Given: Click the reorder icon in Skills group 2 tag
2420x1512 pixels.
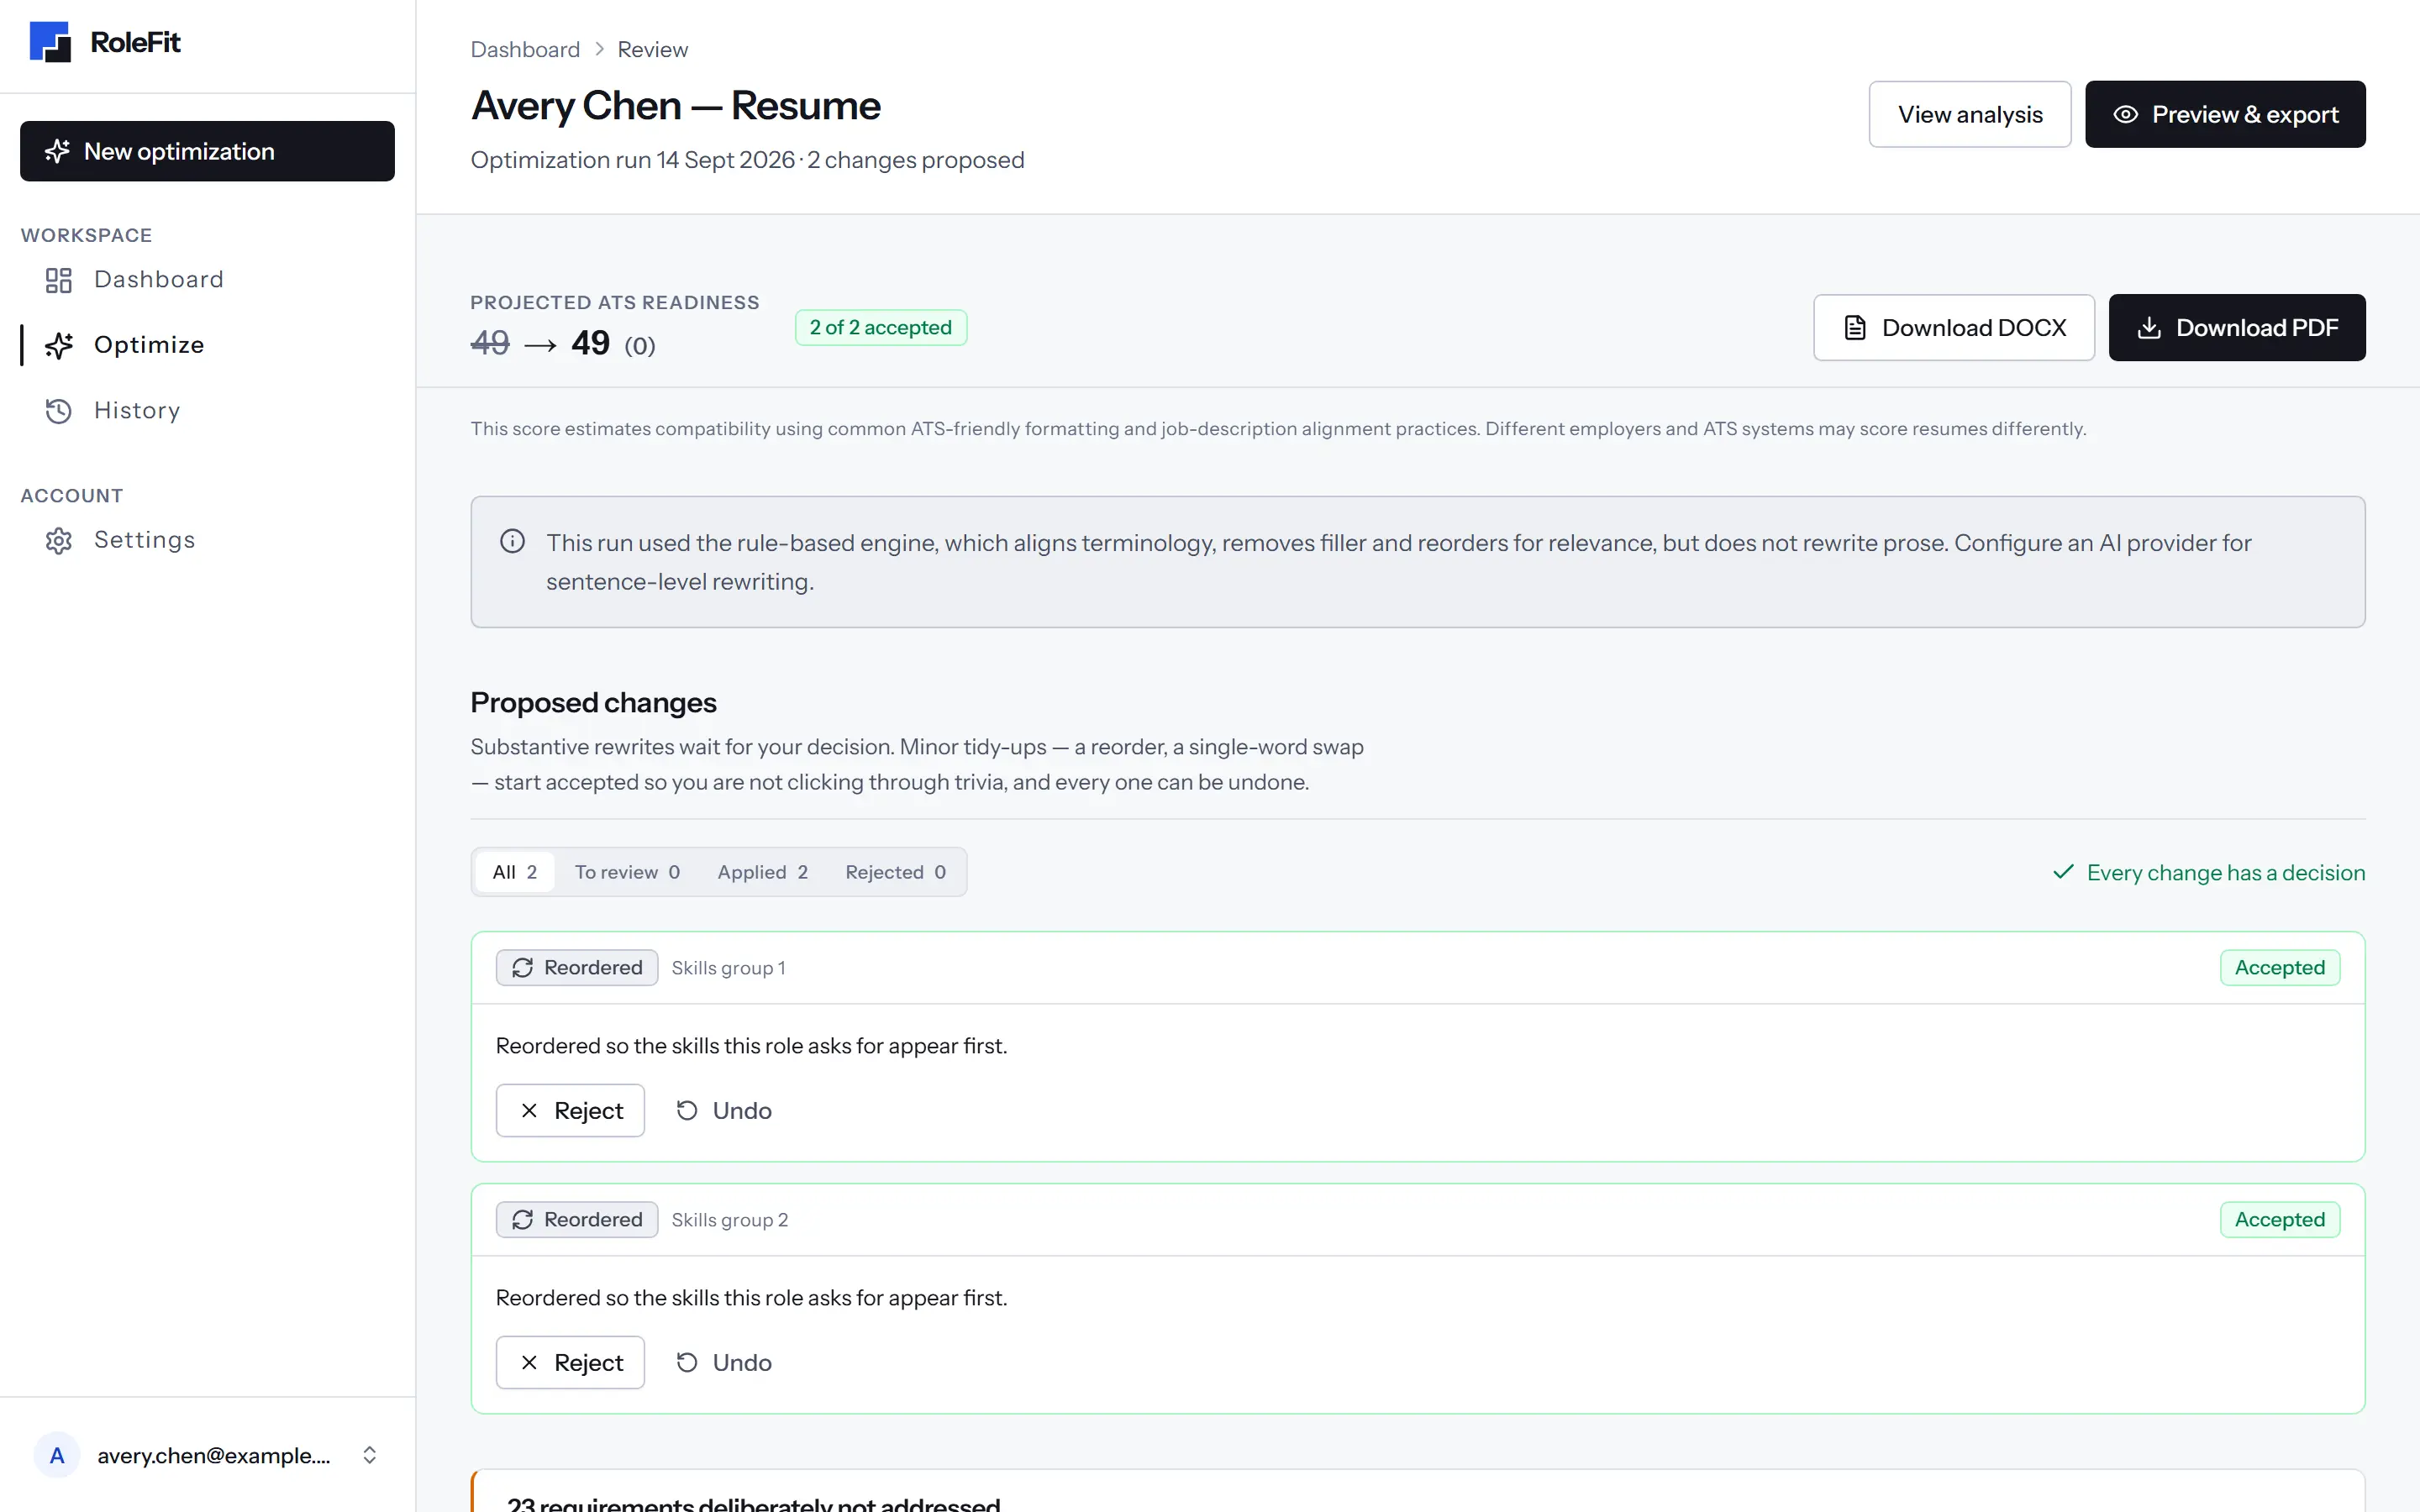Looking at the screenshot, I should tap(522, 1220).
